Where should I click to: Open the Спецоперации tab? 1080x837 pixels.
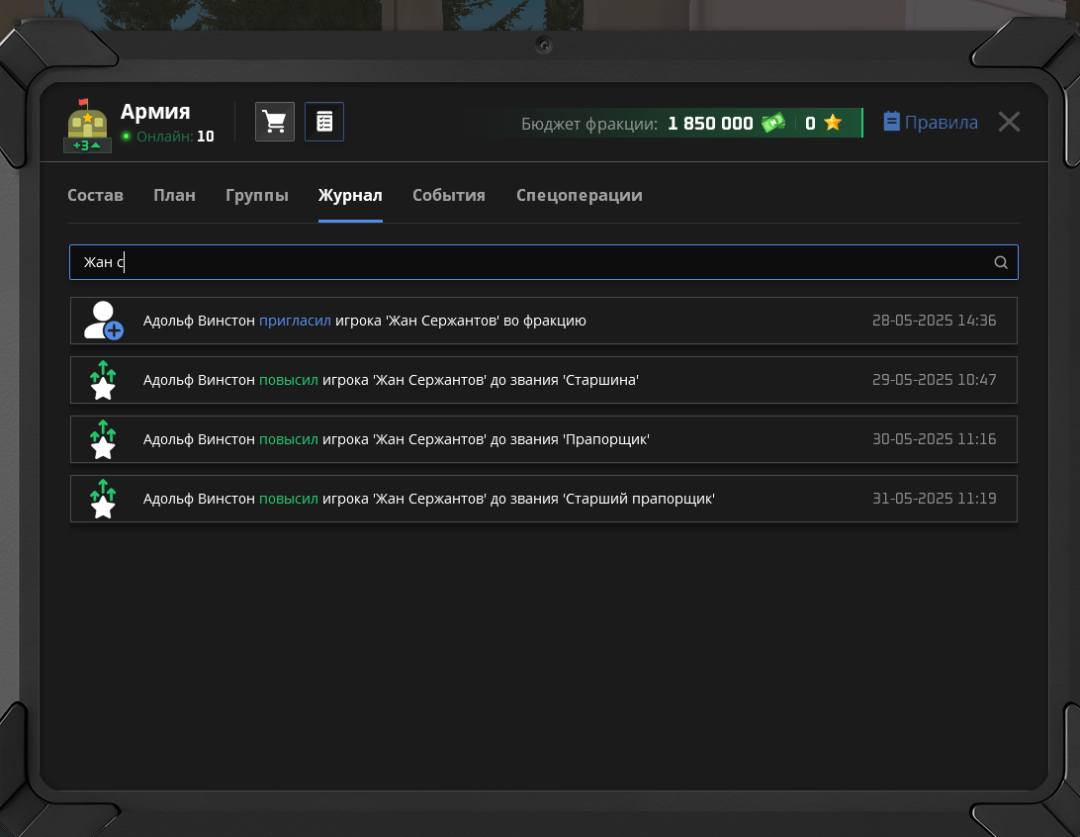pos(579,196)
